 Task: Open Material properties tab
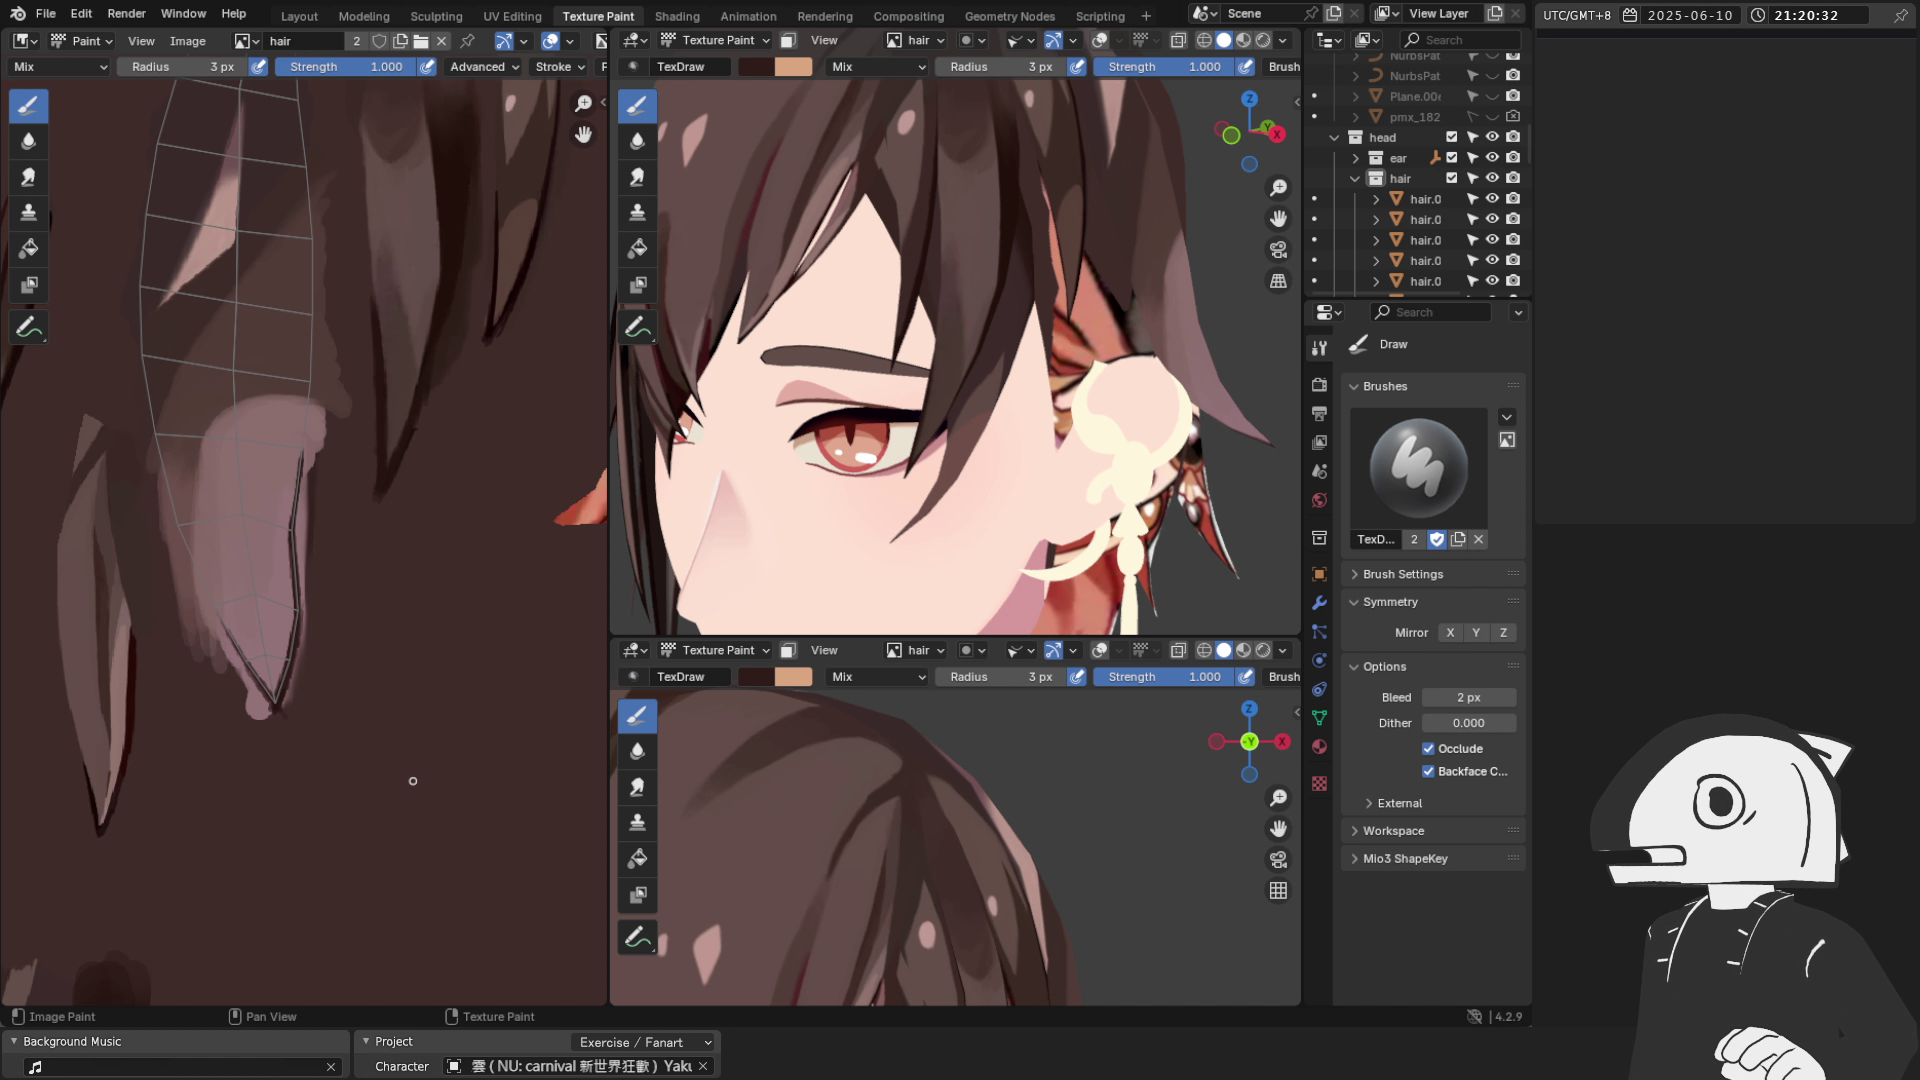1319,747
